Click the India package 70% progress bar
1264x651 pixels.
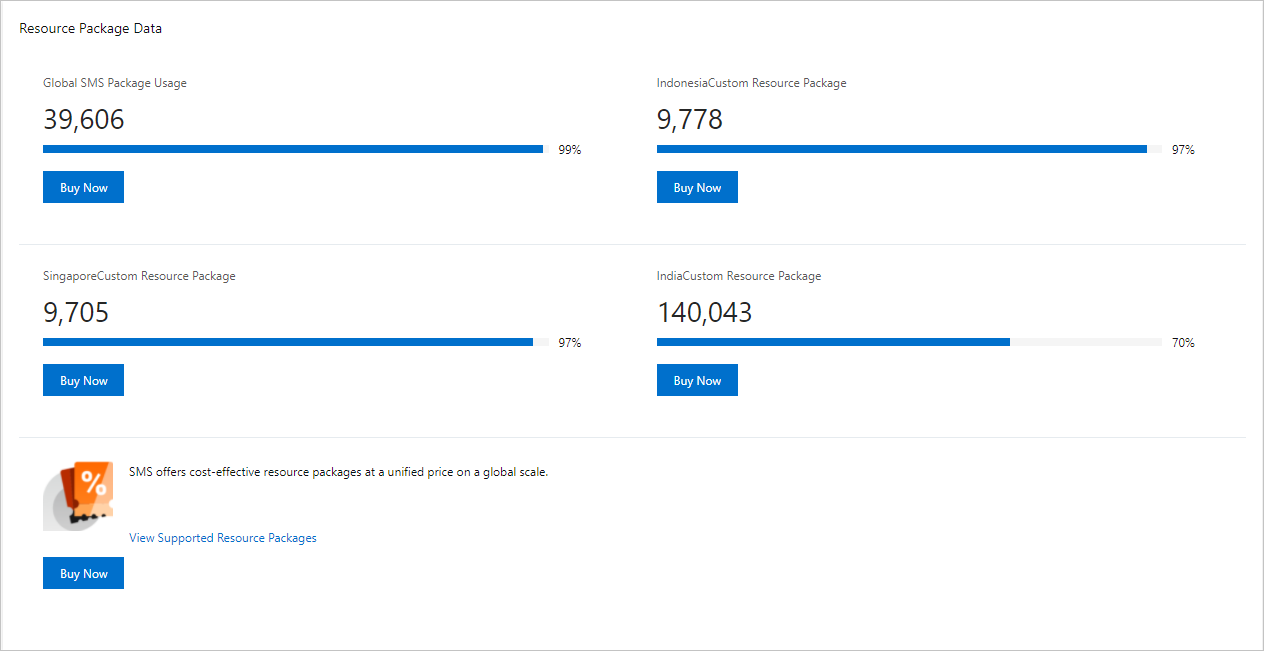pyautogui.click(x=908, y=342)
